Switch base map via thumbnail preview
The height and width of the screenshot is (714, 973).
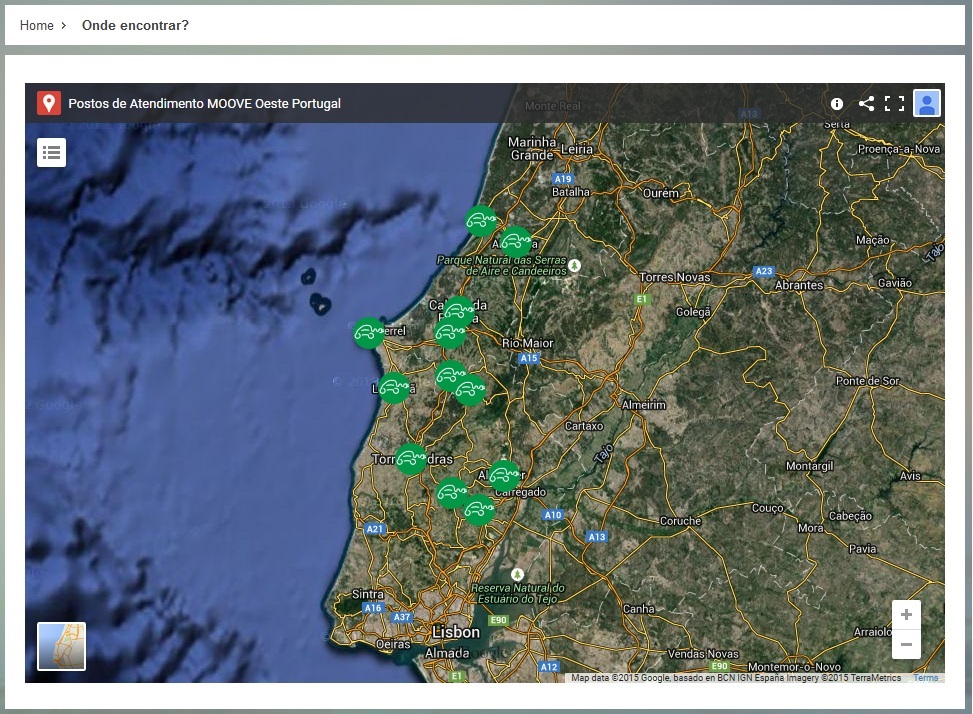coord(61,646)
